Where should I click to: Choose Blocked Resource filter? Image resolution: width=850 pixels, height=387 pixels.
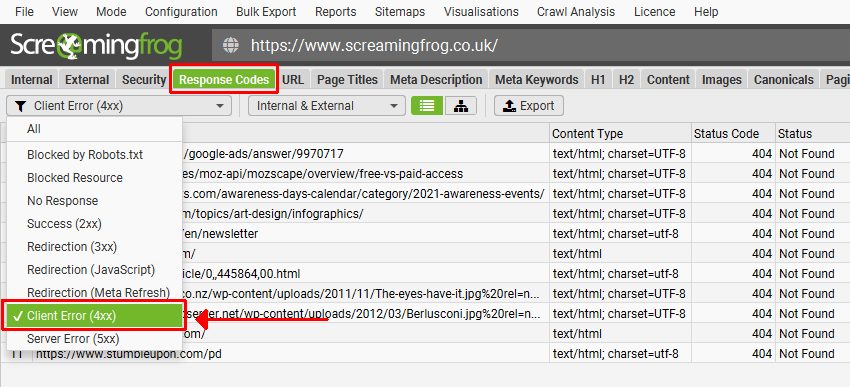[94, 178]
